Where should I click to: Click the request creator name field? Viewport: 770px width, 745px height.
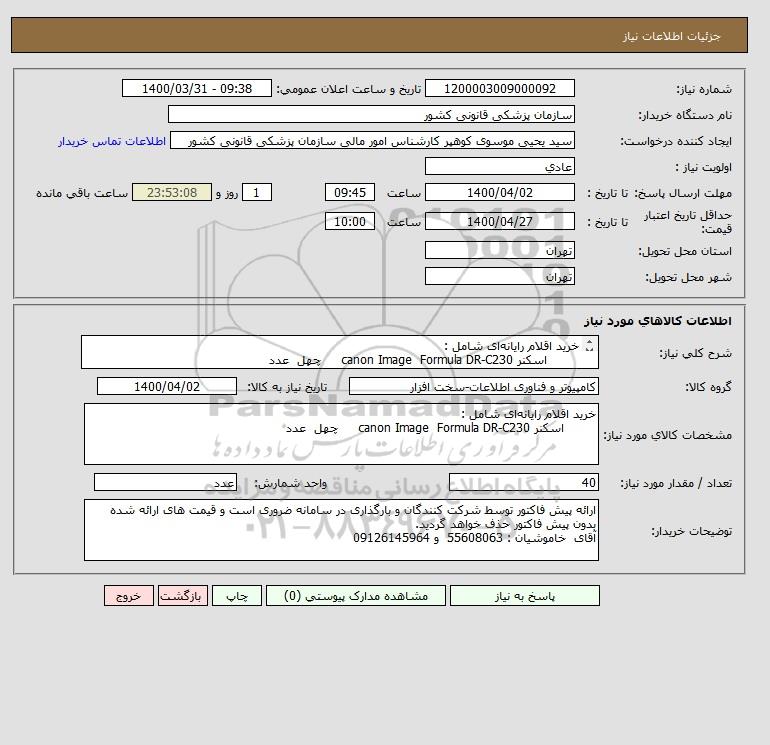click(372, 140)
